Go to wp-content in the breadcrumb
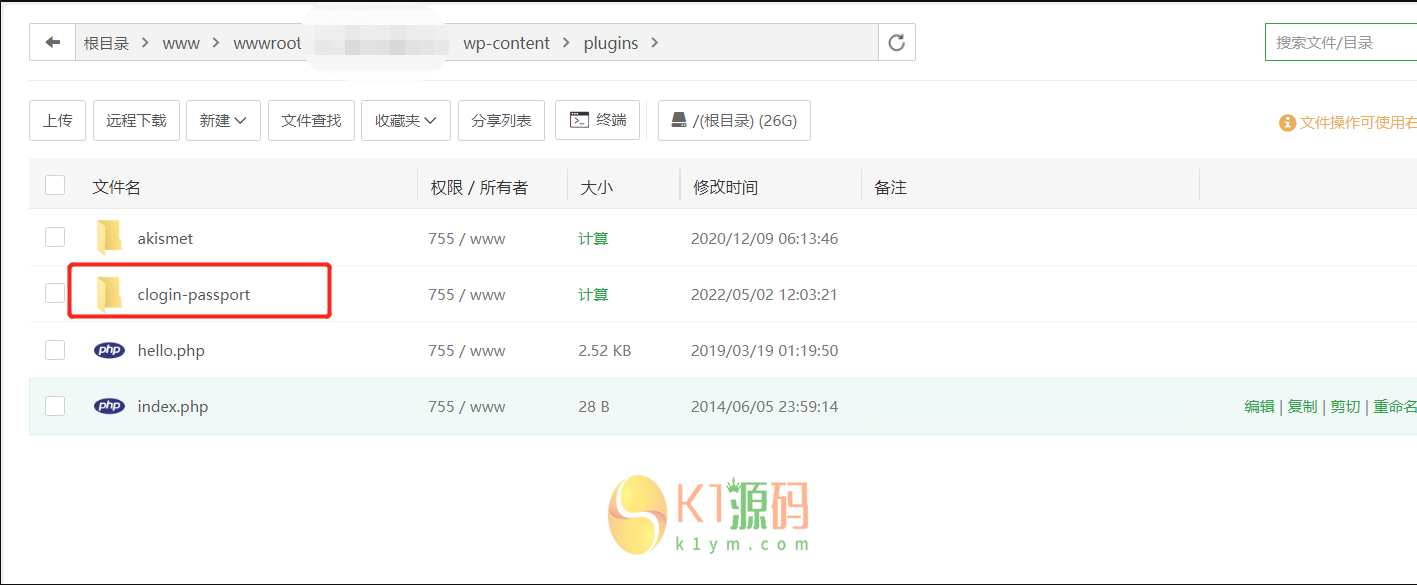This screenshot has height=585, width=1417. (506, 43)
